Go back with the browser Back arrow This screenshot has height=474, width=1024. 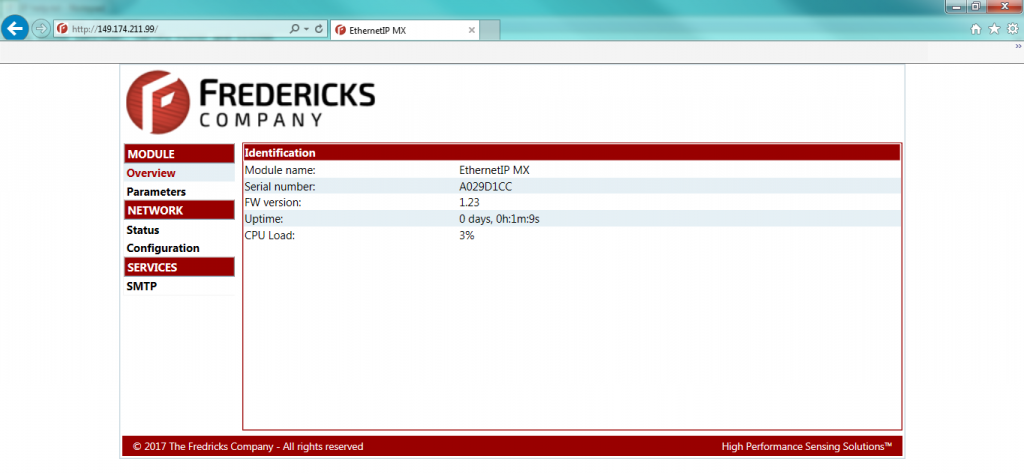(x=14, y=28)
